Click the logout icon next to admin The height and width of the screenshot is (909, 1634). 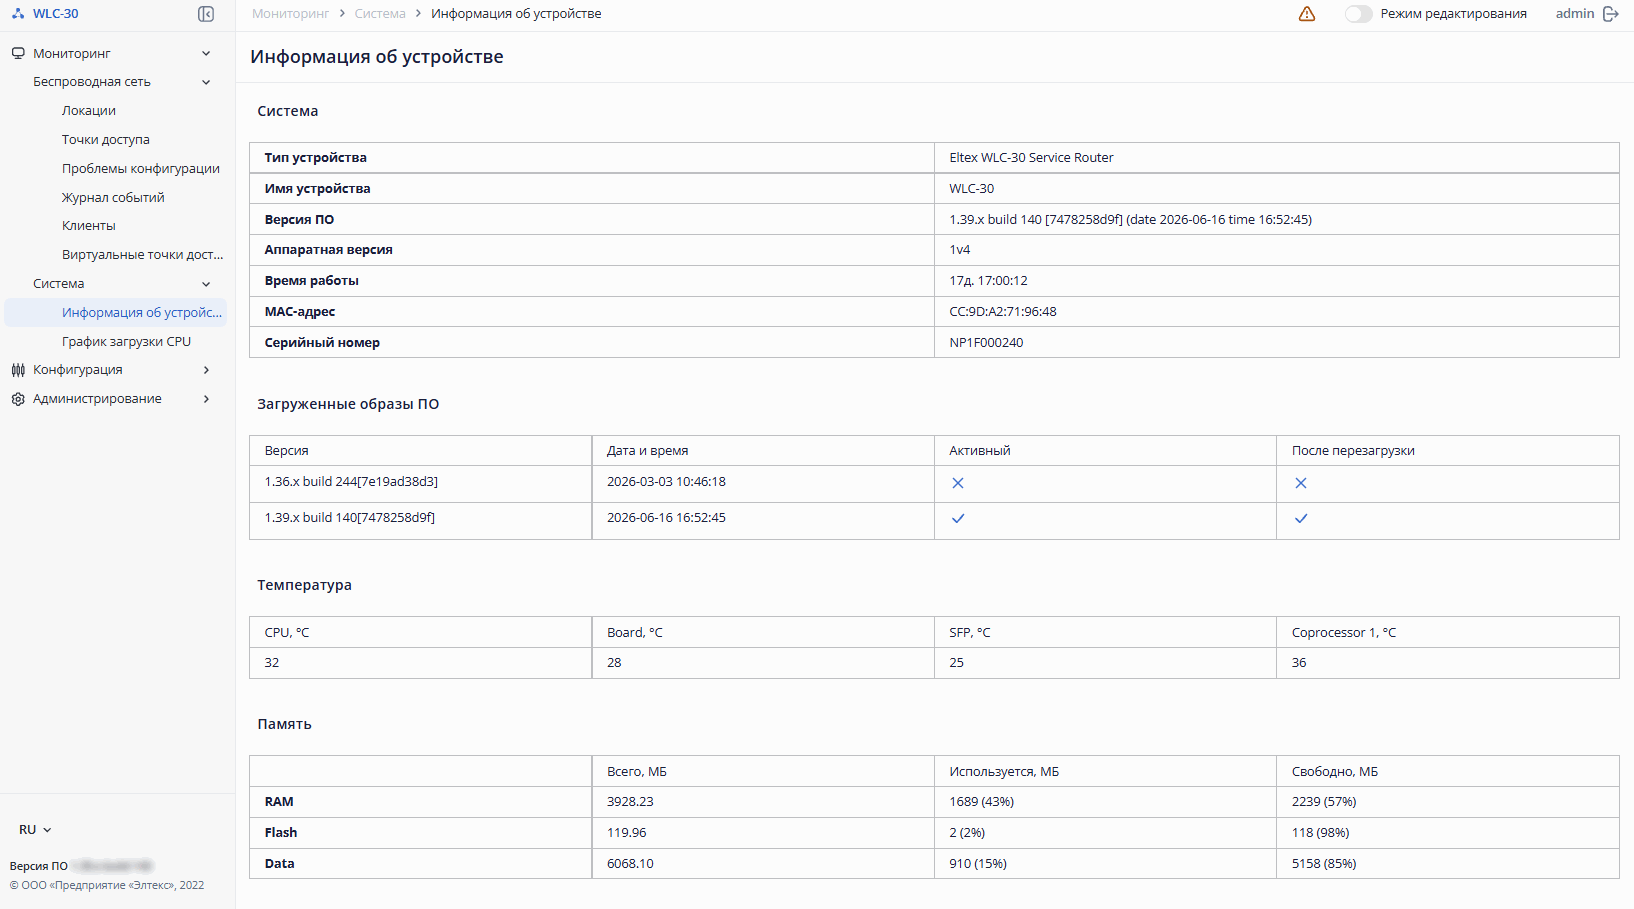1611,14
